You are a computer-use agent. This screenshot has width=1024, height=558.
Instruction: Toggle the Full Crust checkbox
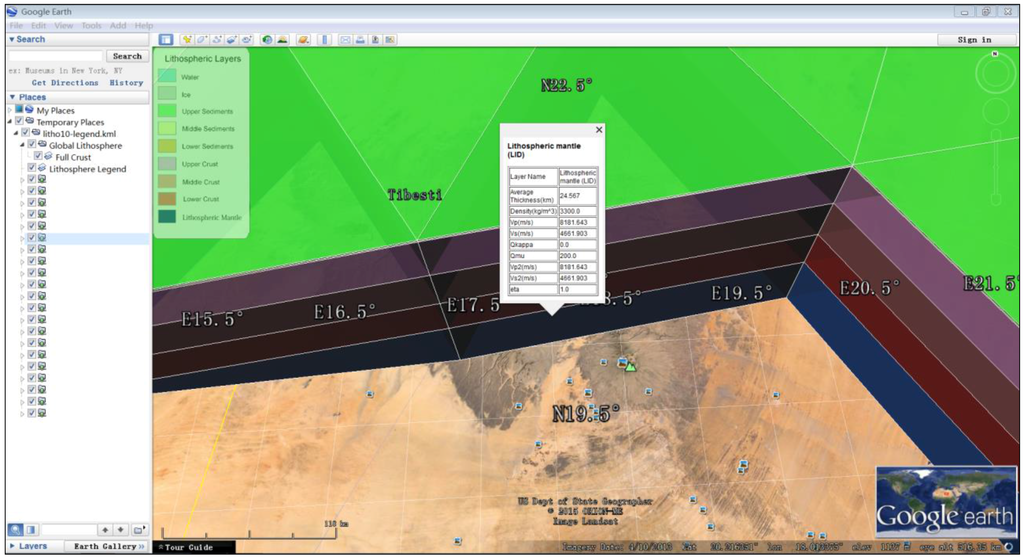pyautogui.click(x=38, y=157)
